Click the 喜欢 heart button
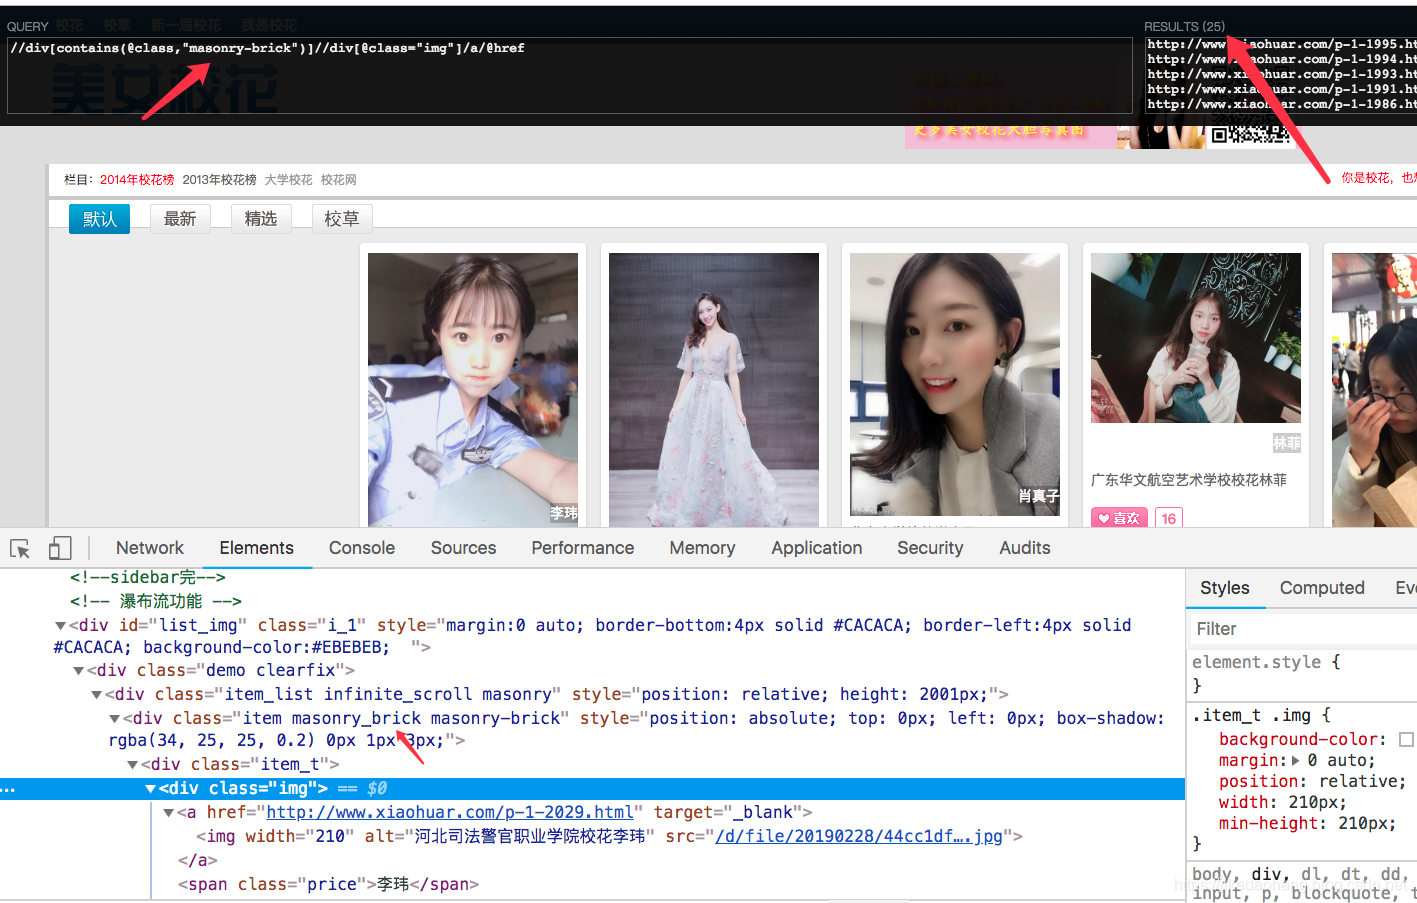This screenshot has height=903, width=1417. (x=1119, y=518)
